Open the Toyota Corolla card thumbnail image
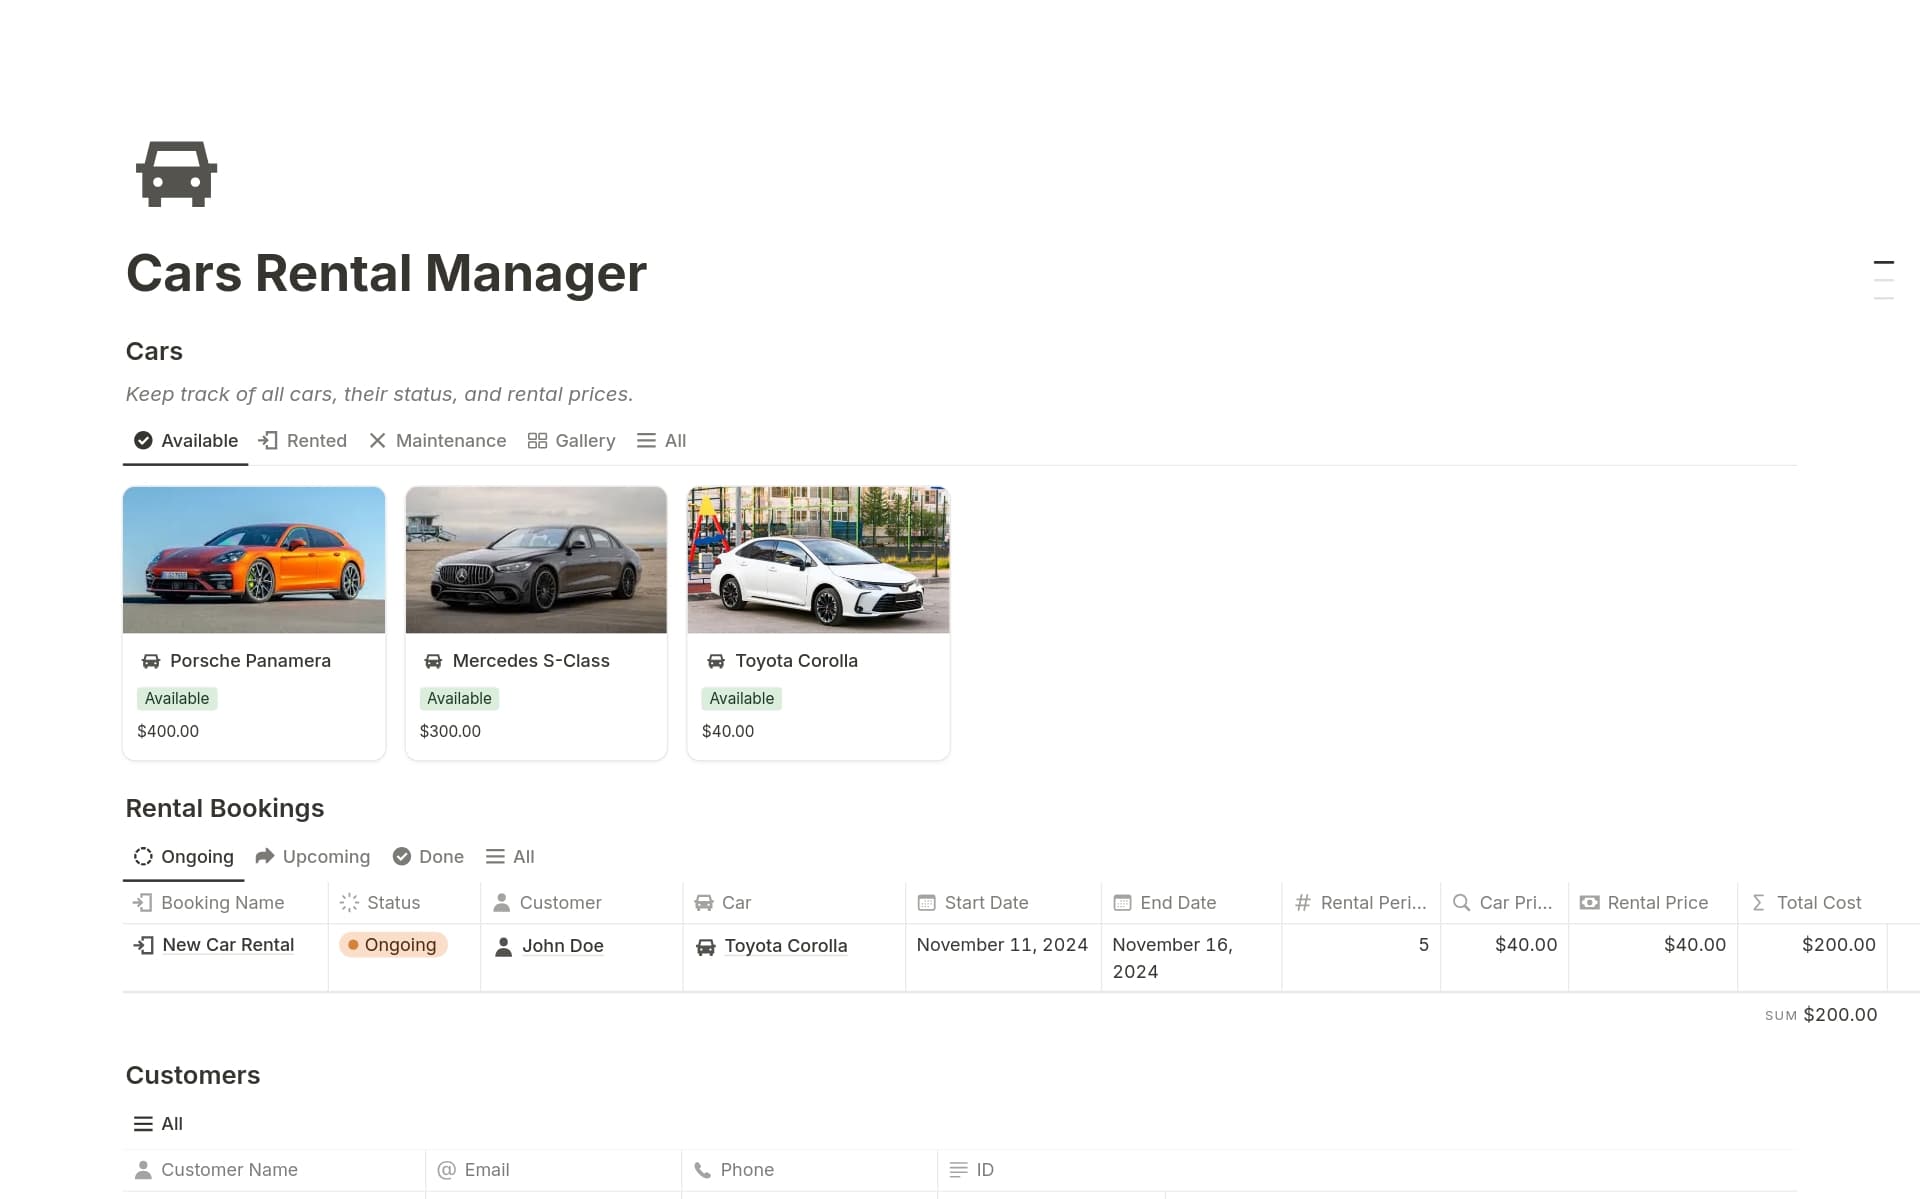Screen dimensions: 1920x1199 (818, 559)
